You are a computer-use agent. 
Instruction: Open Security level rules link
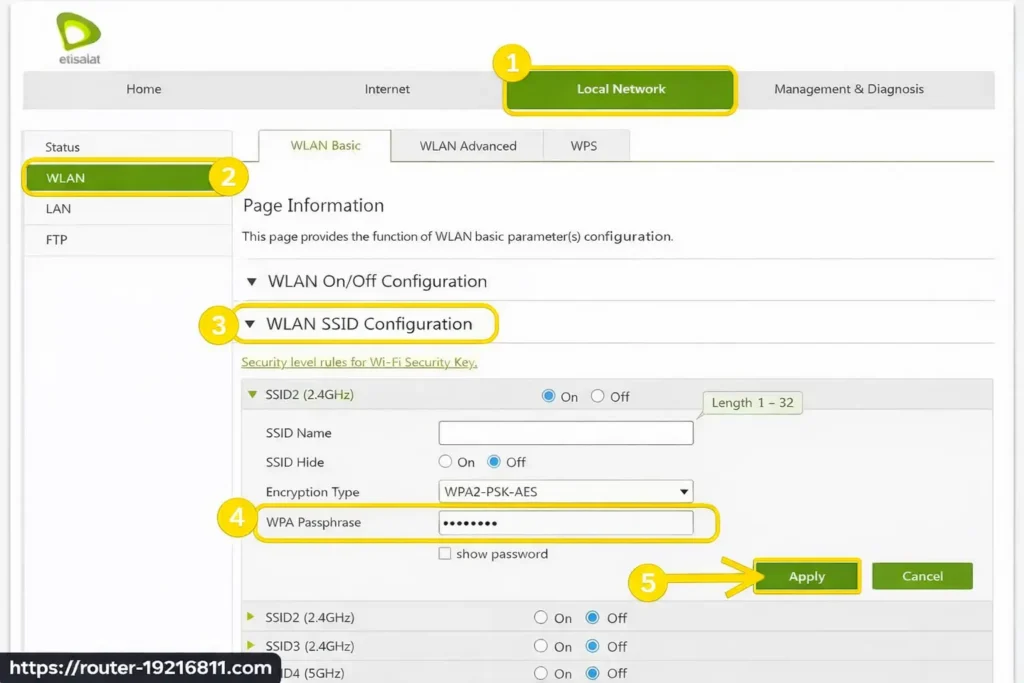tap(359, 362)
